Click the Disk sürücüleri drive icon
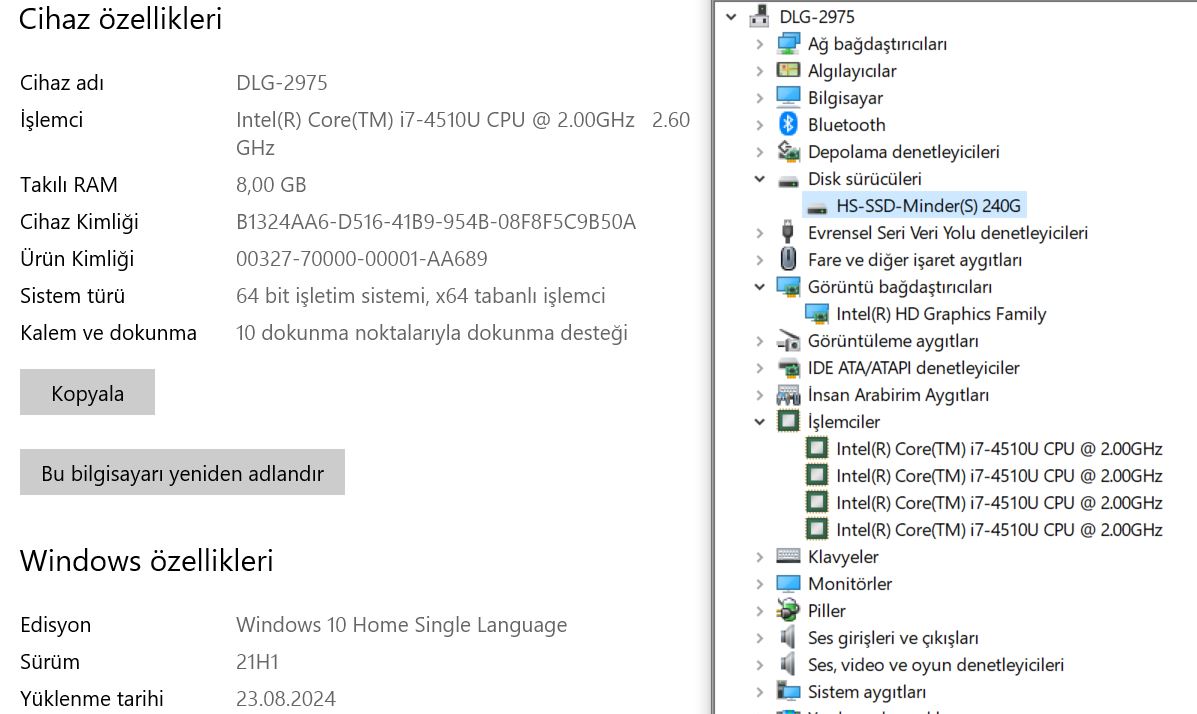Image resolution: width=1197 pixels, height=714 pixels. click(x=788, y=180)
